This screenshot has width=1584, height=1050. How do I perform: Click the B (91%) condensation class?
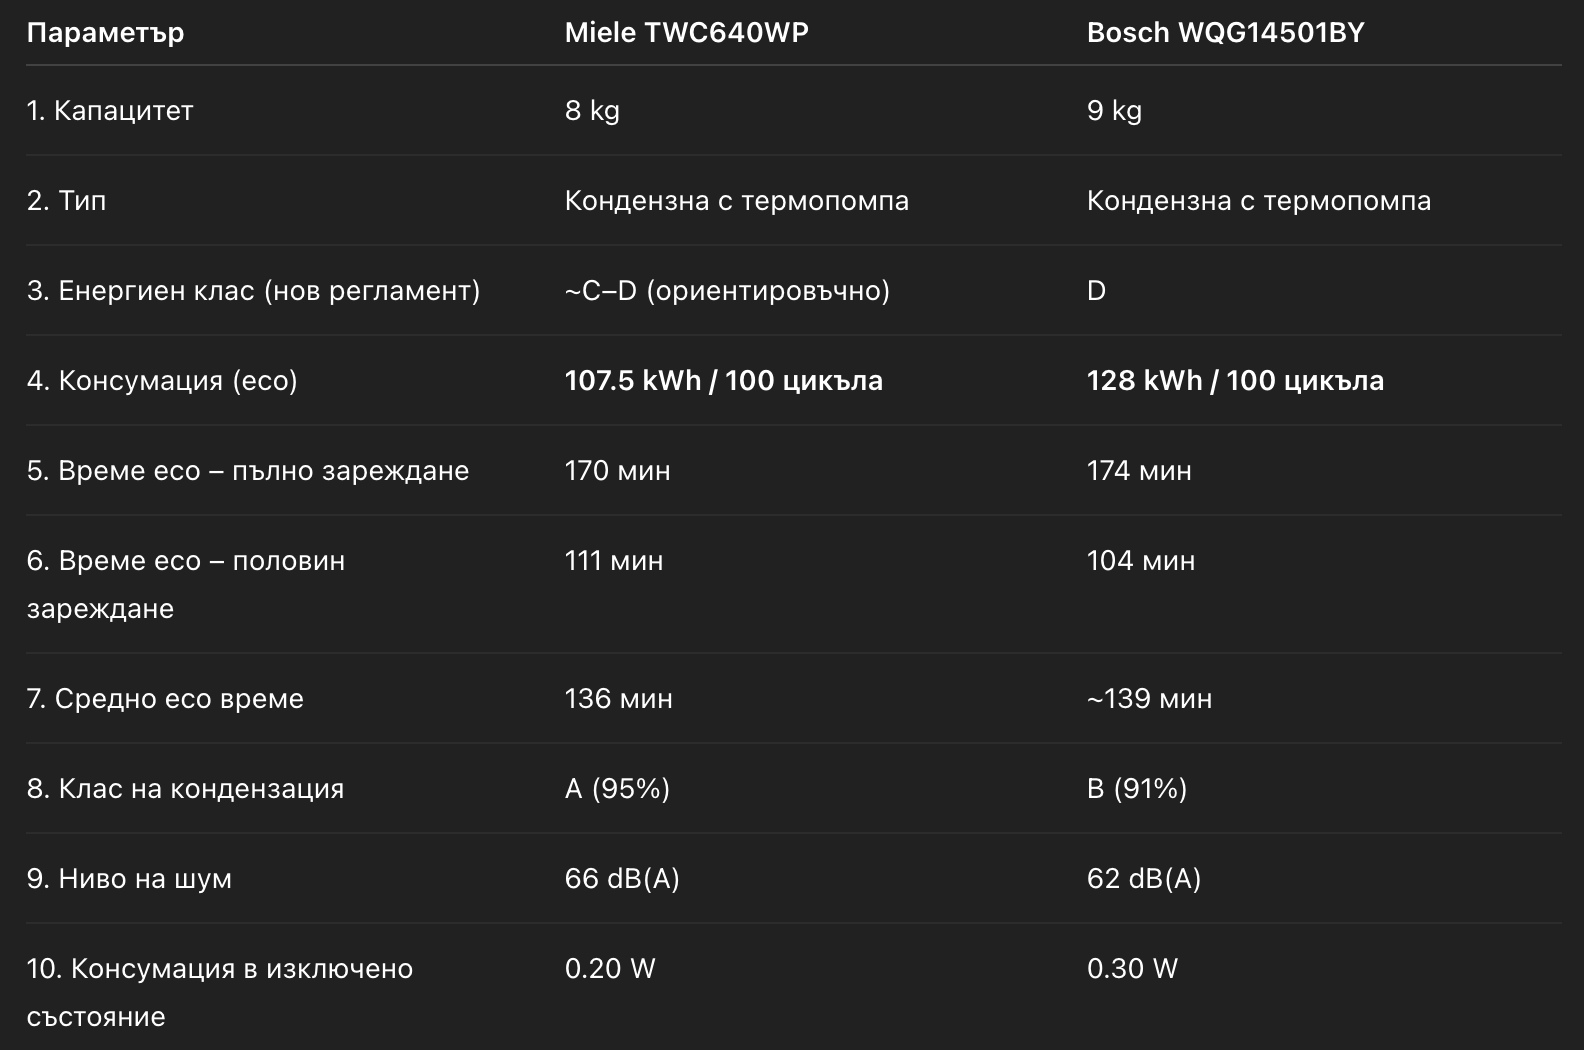pos(1137,789)
